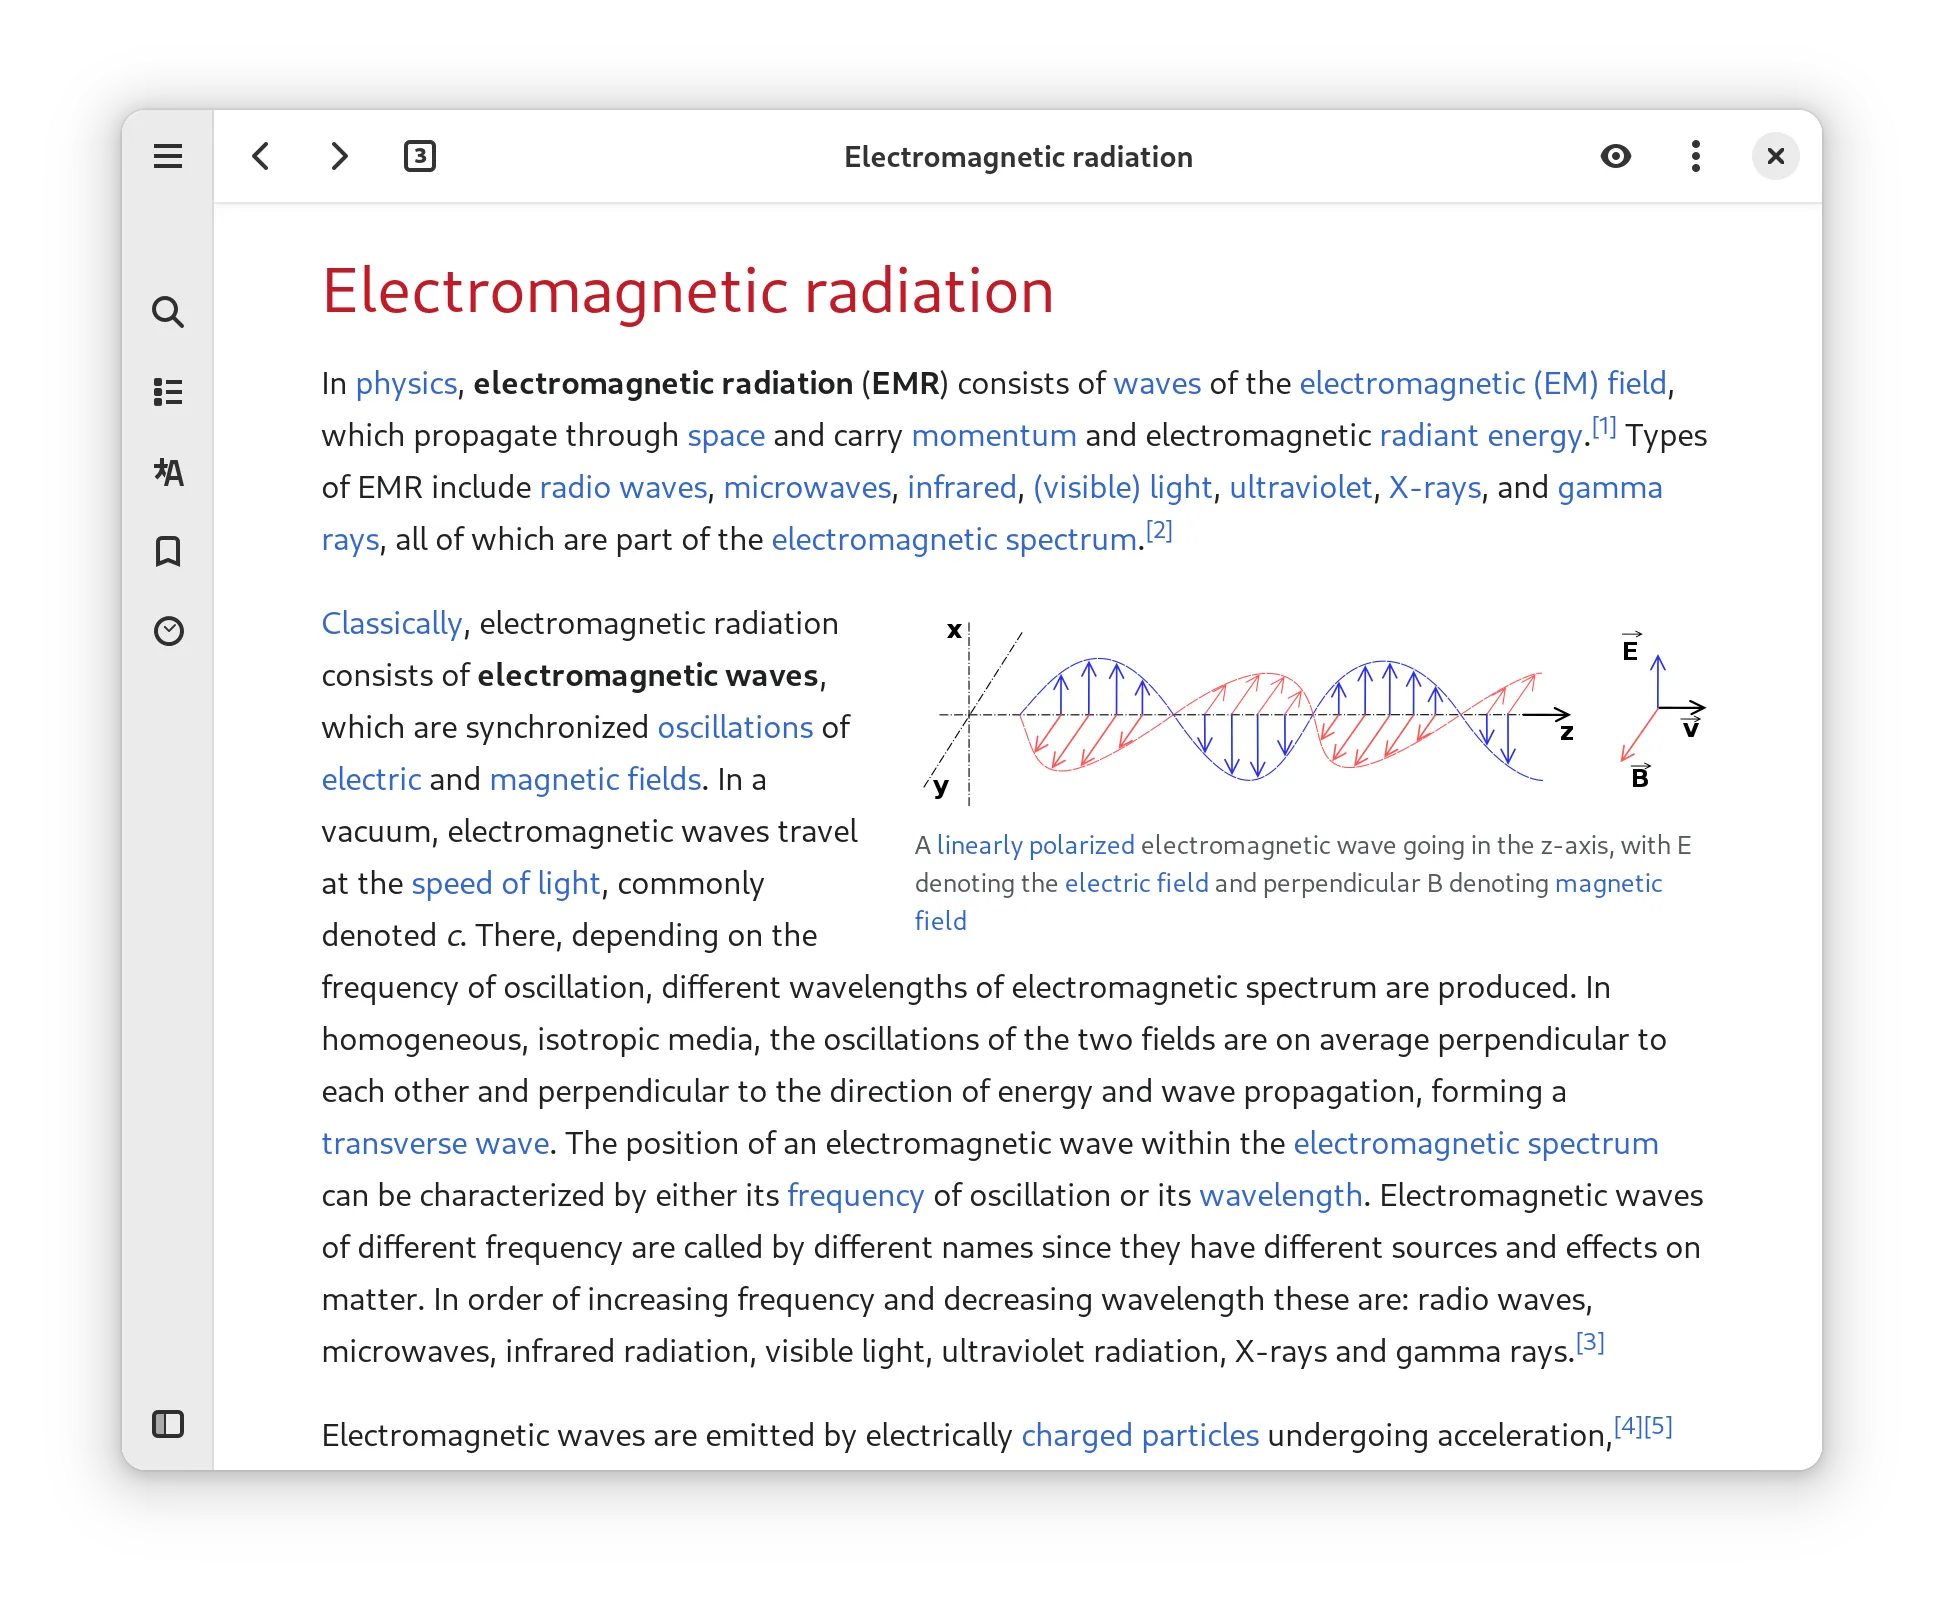Click citation reference [1]

pos(1604,427)
